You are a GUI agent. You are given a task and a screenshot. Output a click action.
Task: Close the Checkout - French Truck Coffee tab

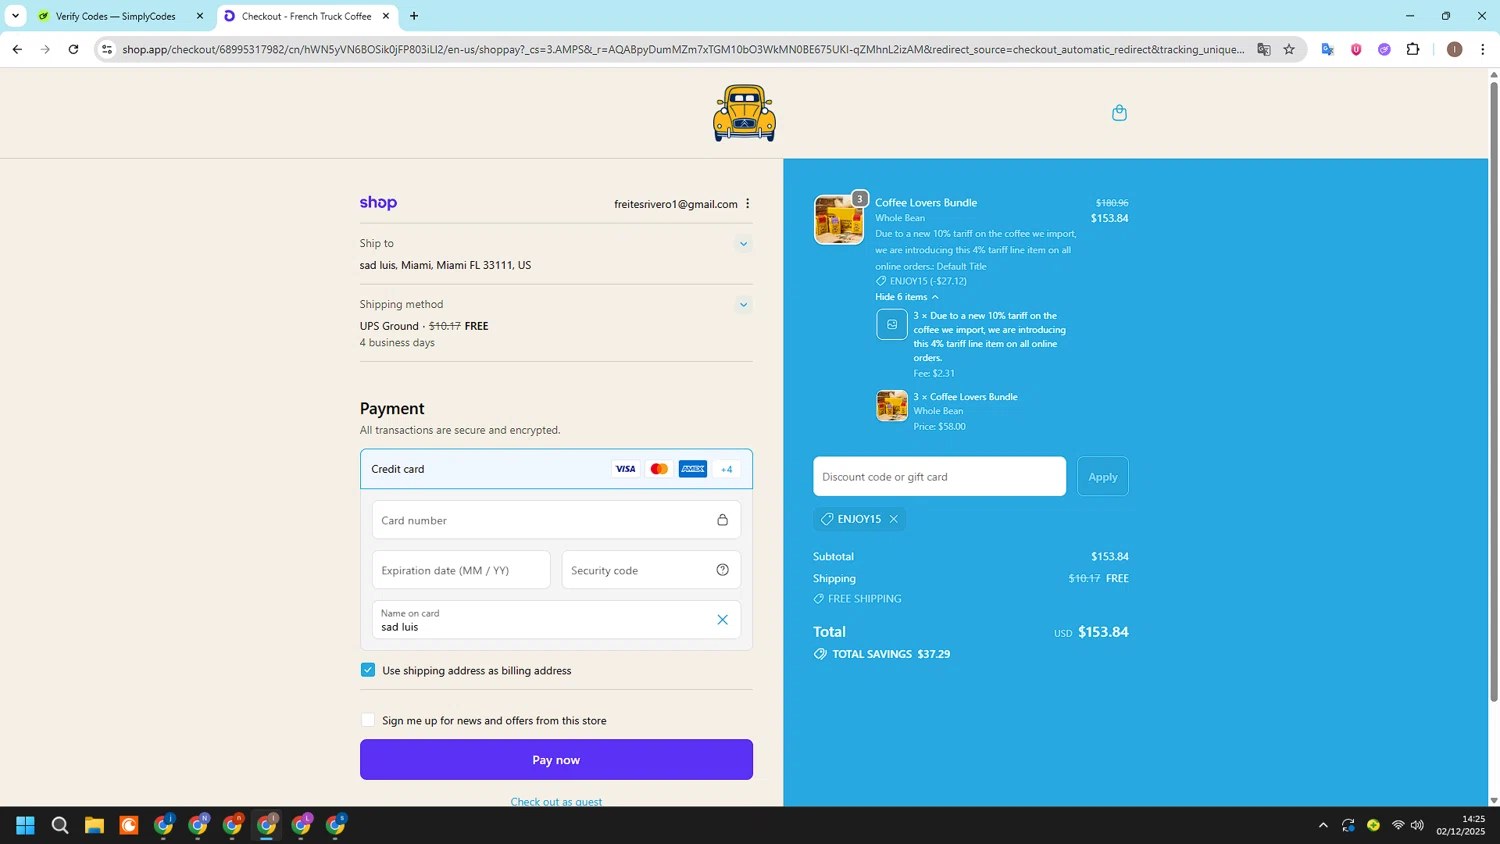(x=386, y=16)
